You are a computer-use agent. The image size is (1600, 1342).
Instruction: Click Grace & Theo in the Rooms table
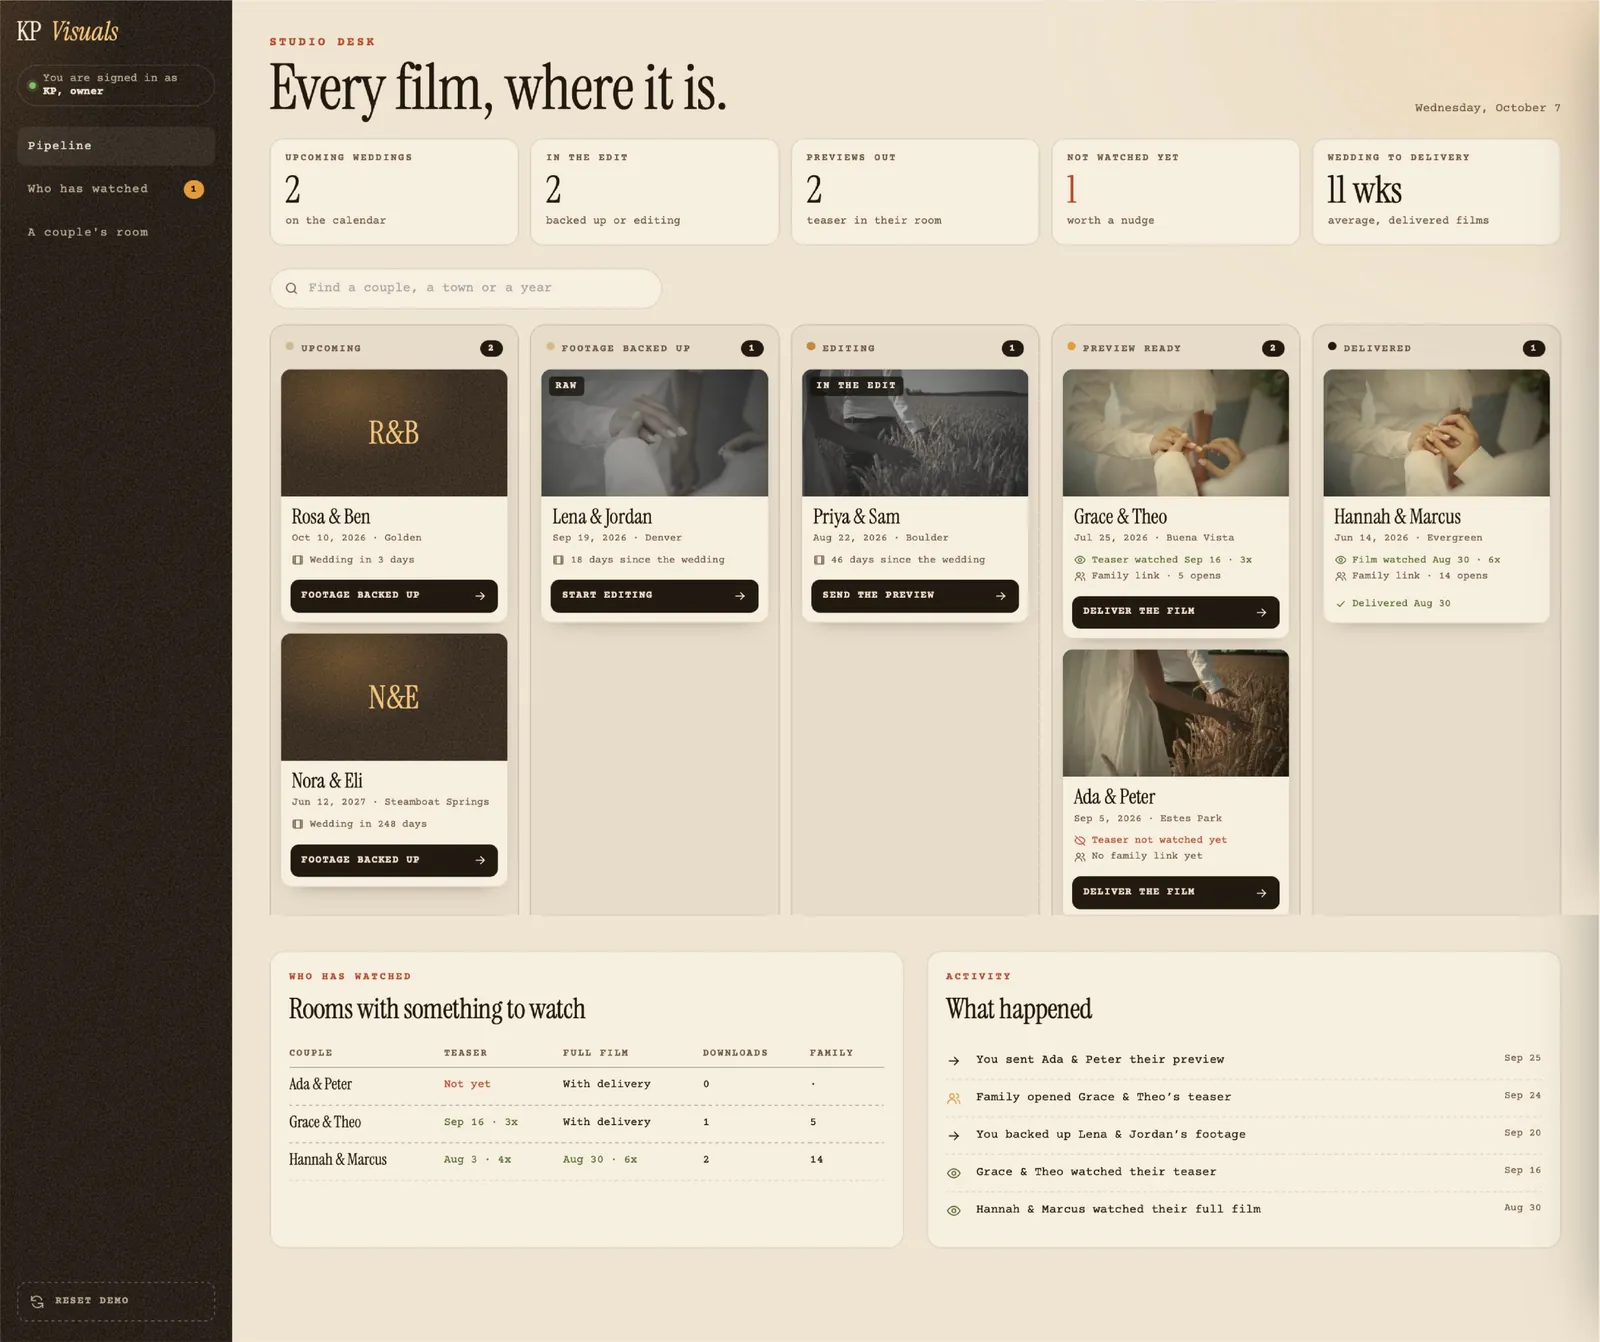pos(325,1122)
